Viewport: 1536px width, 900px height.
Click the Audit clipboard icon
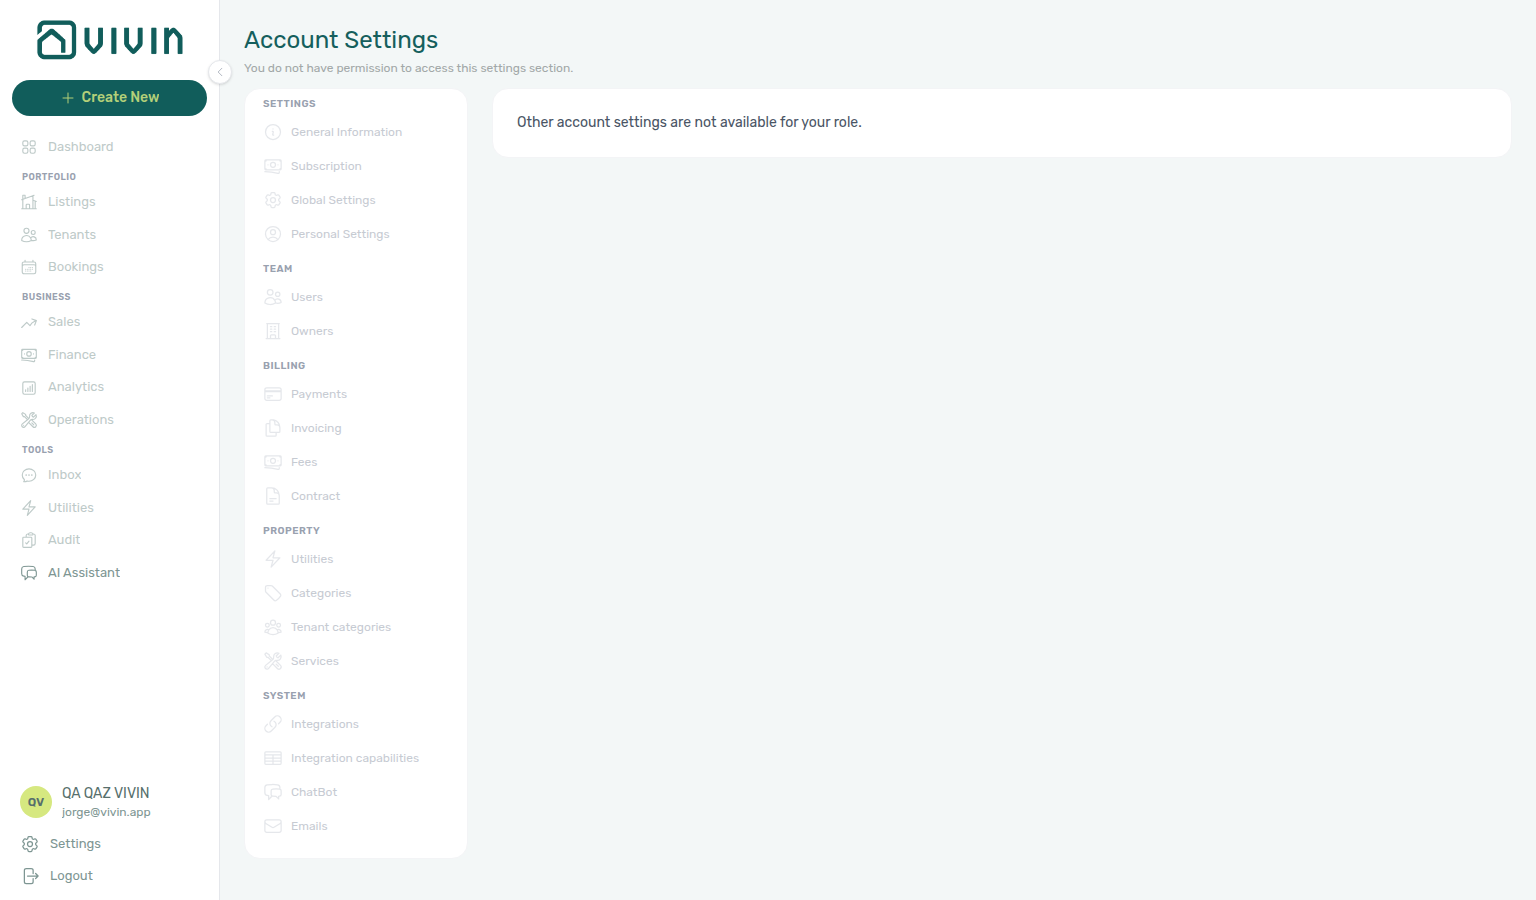pyautogui.click(x=29, y=540)
